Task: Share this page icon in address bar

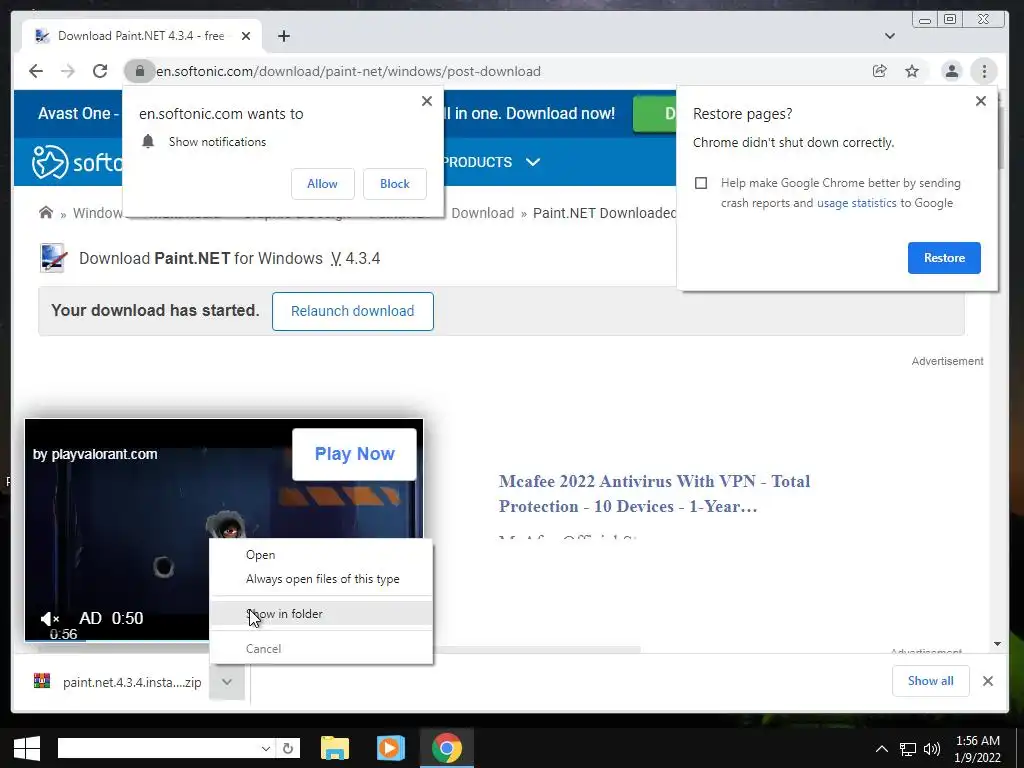Action: pyautogui.click(x=880, y=71)
